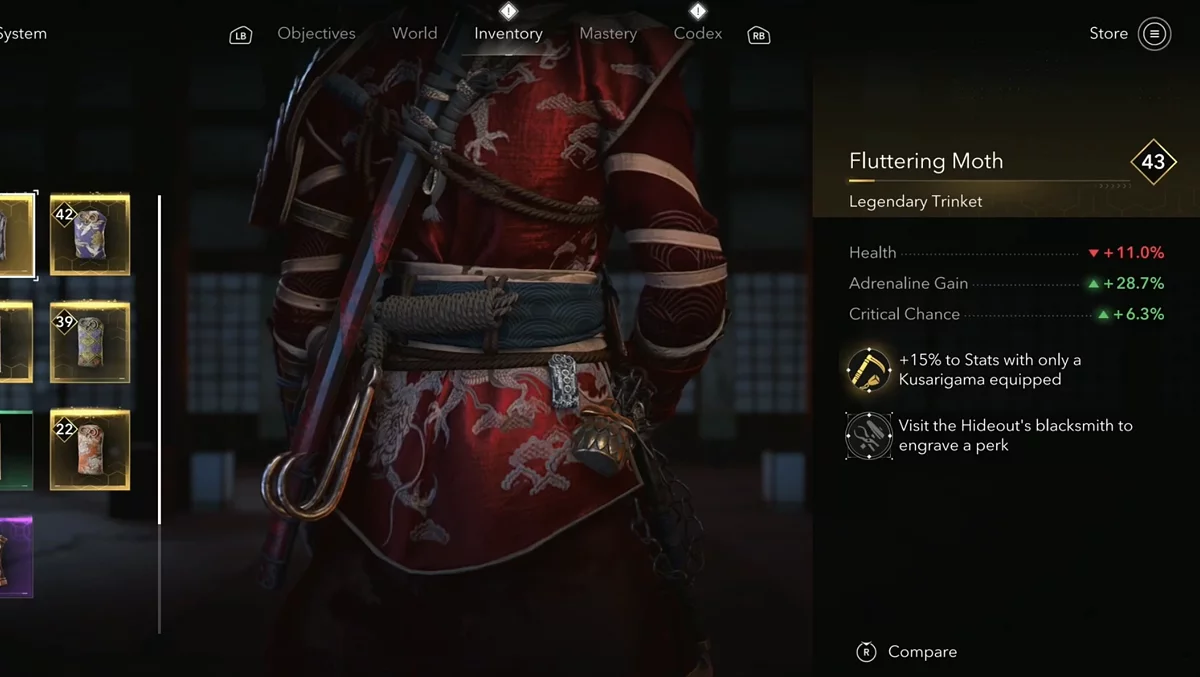1200x677 pixels.
Task: Click the blacksmith engrave perk icon
Action: [868, 436]
